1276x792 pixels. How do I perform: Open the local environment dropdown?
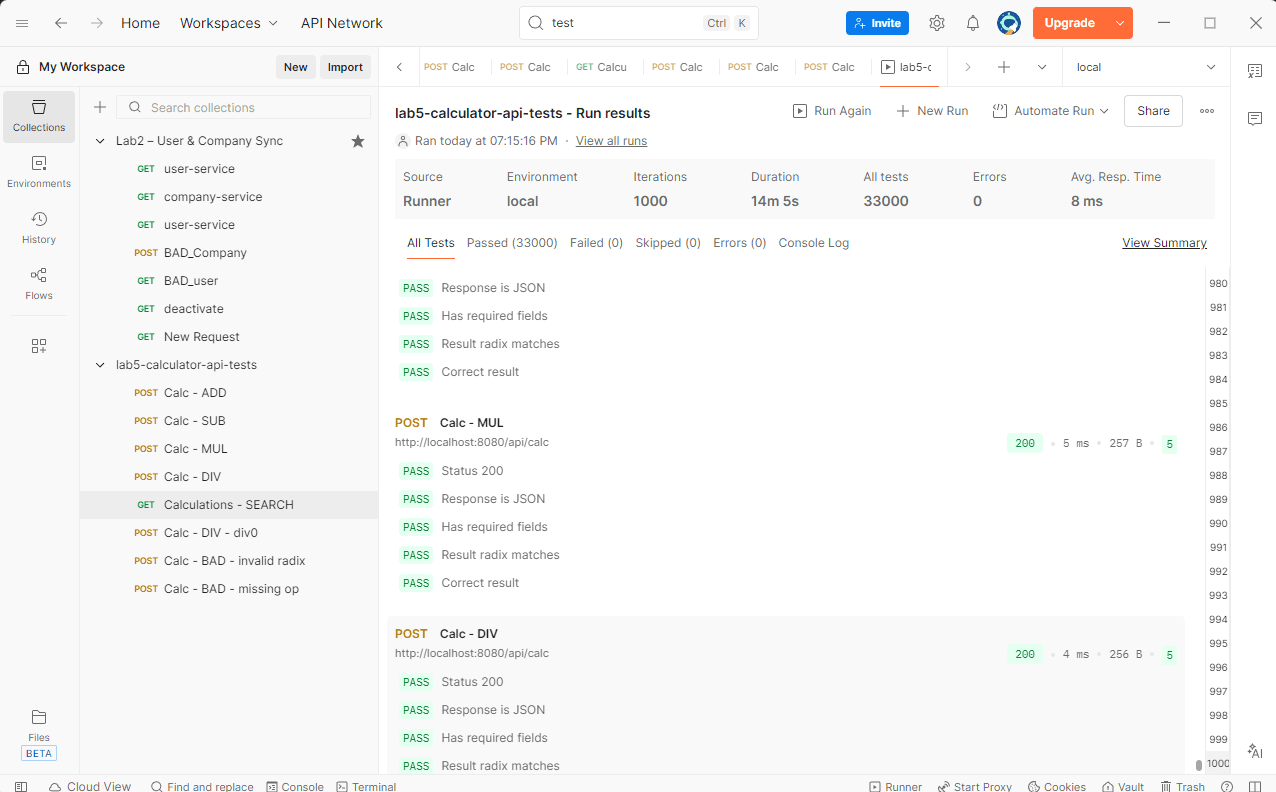[1145, 67]
